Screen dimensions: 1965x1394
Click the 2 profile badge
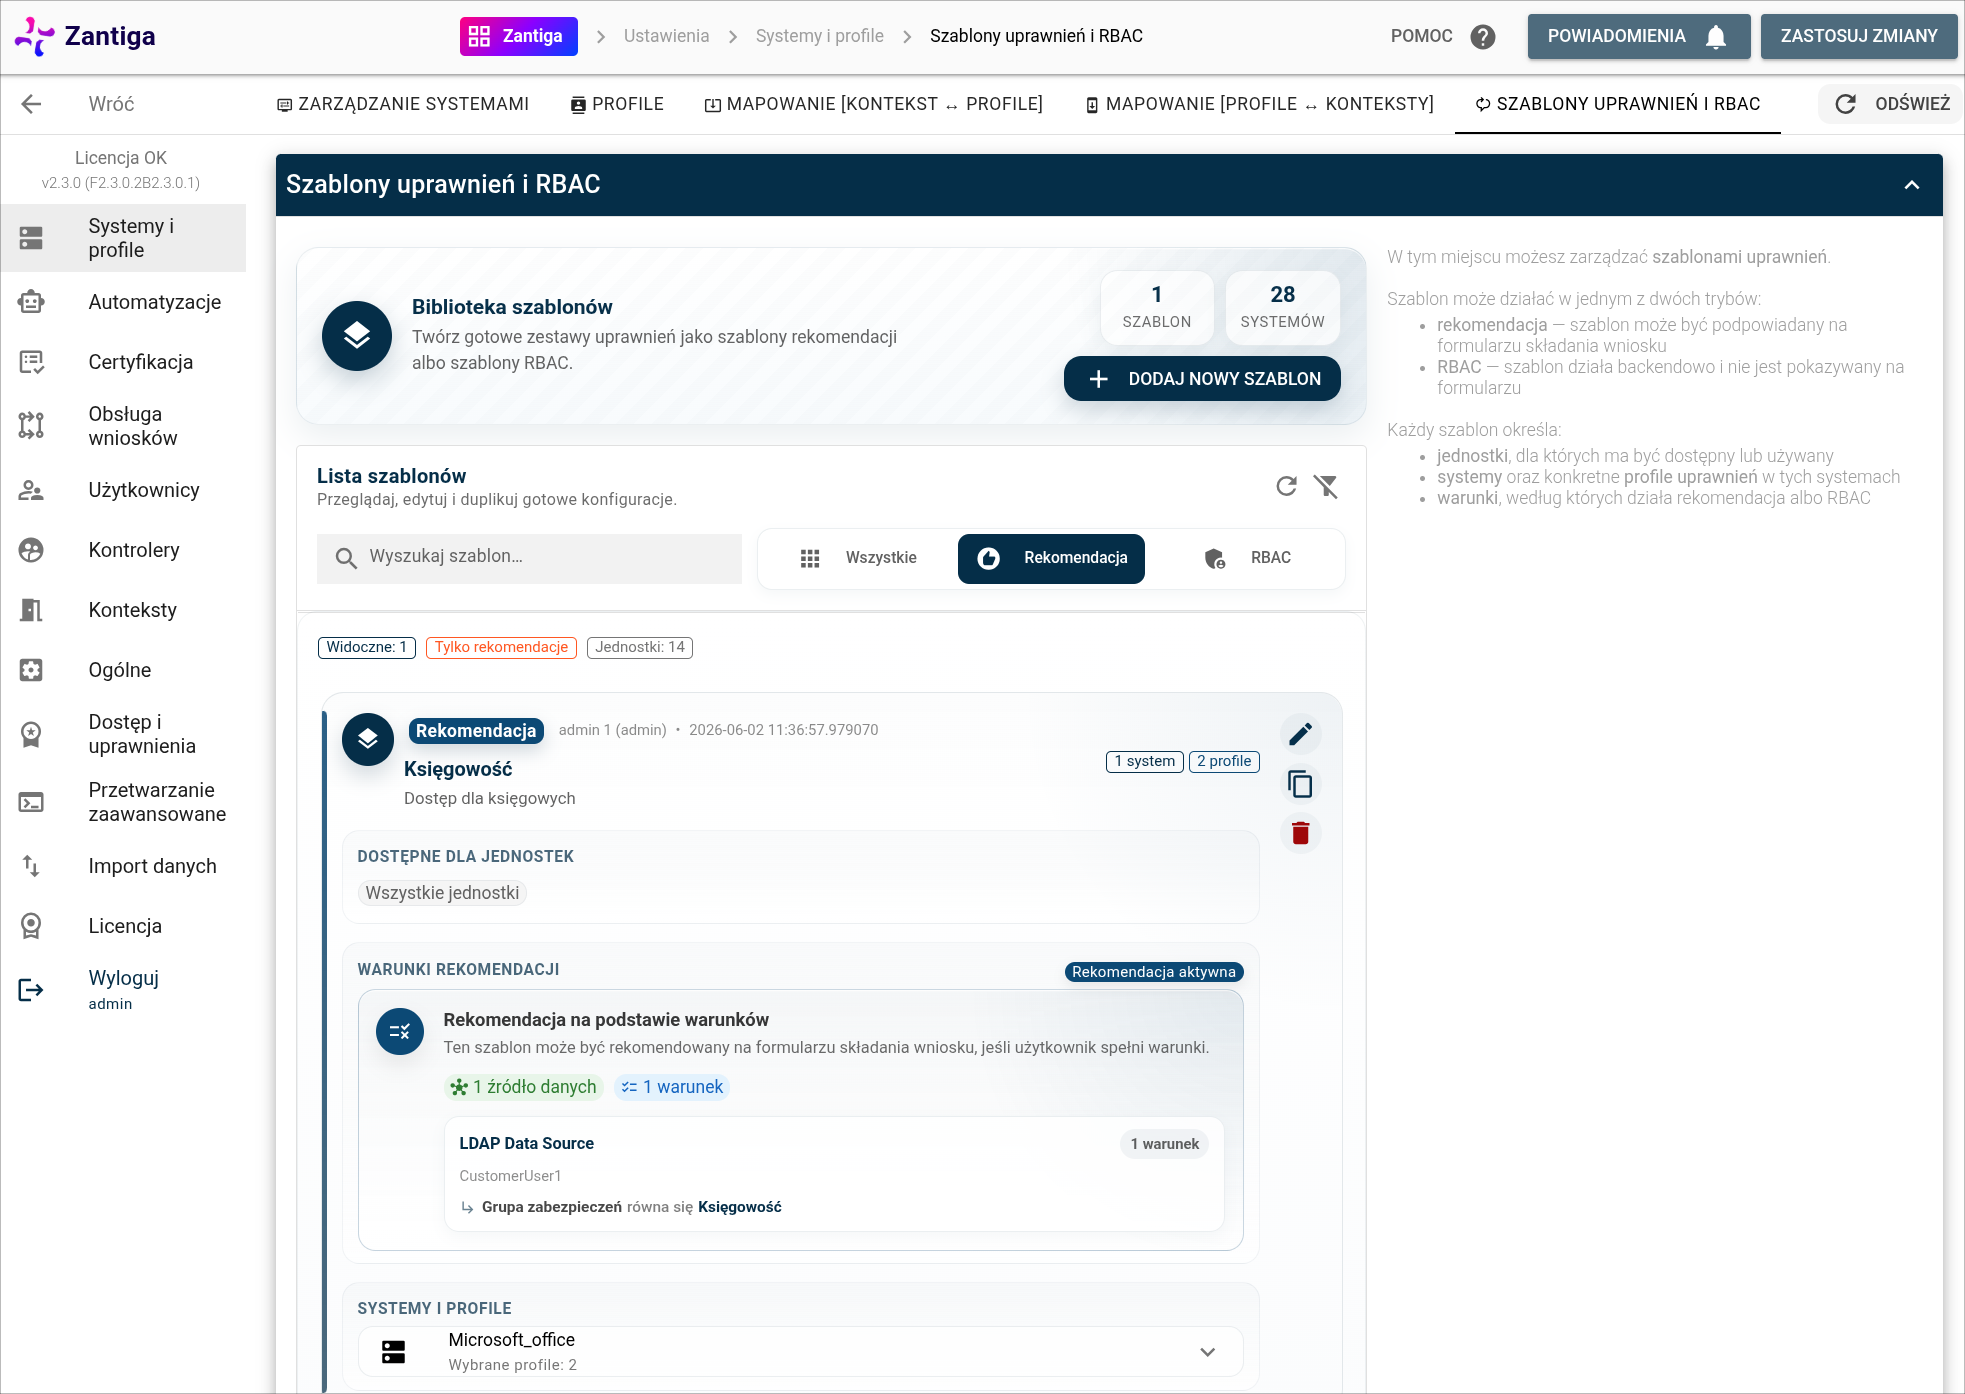click(x=1224, y=761)
